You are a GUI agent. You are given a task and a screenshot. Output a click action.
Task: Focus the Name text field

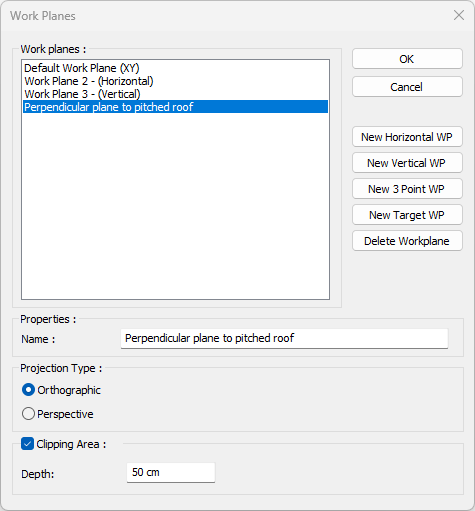pos(284,339)
